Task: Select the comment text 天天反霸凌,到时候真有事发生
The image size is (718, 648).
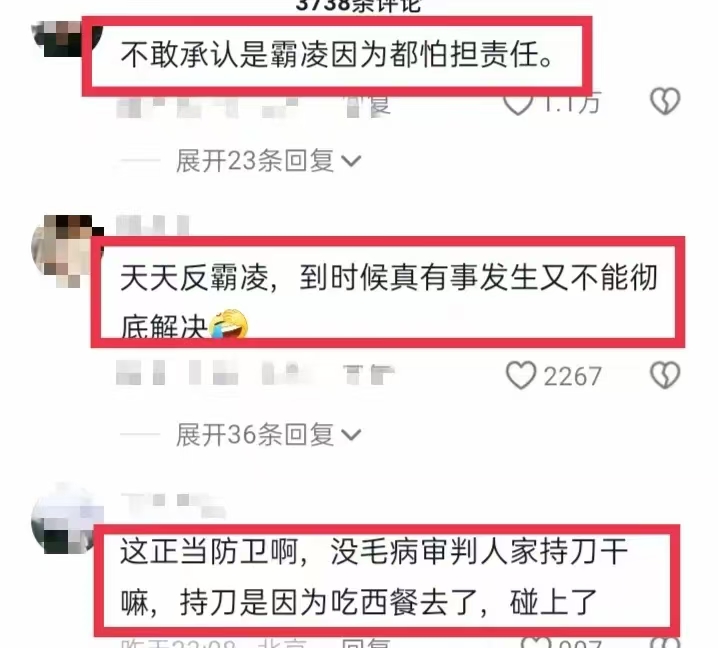Action: click(x=388, y=300)
